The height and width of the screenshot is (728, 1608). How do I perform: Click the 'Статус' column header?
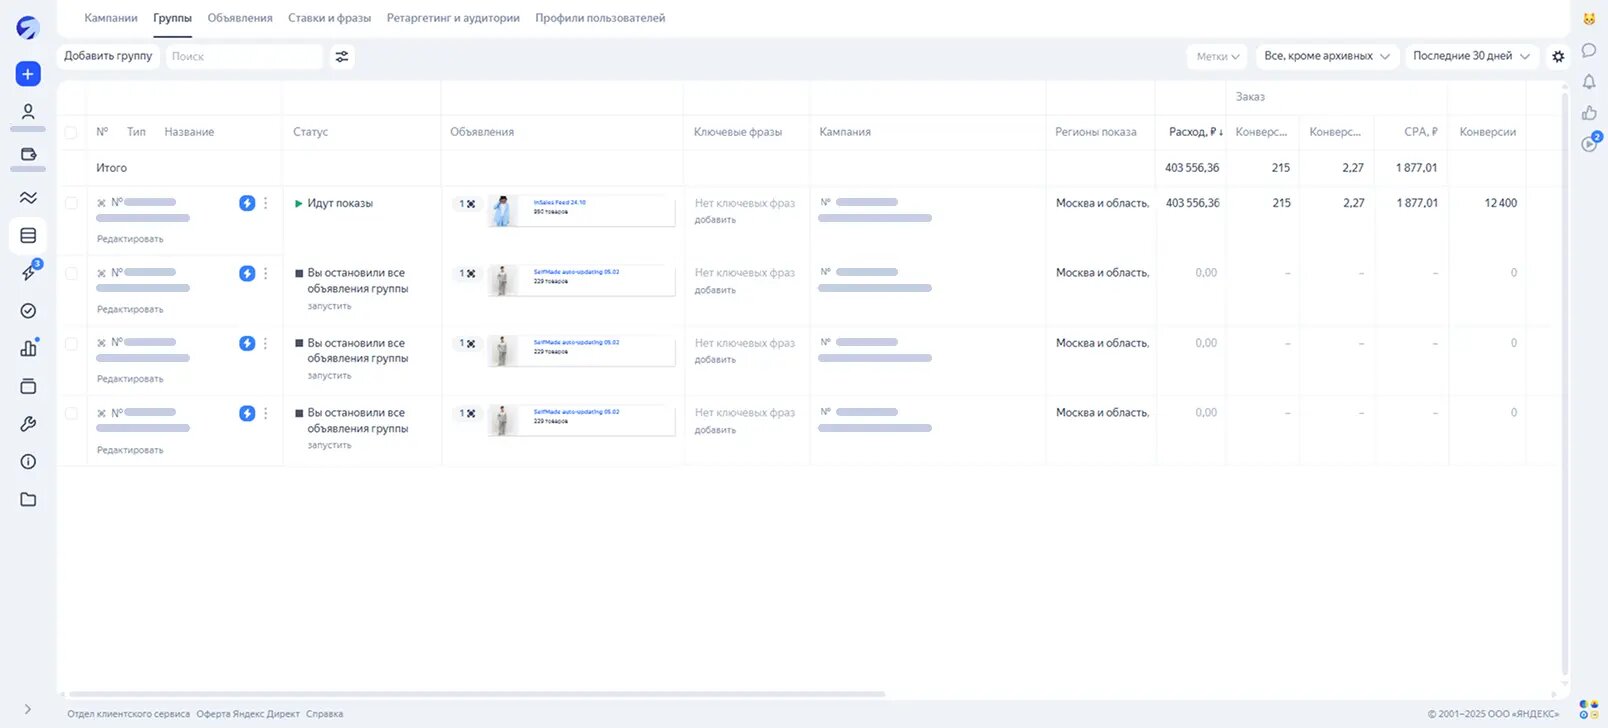click(310, 132)
